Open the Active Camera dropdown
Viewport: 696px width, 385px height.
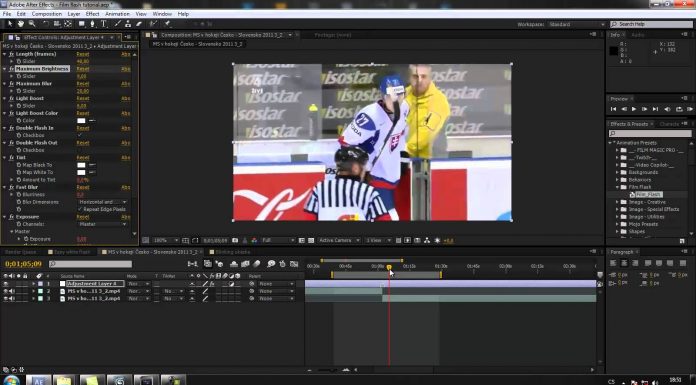click(339, 240)
